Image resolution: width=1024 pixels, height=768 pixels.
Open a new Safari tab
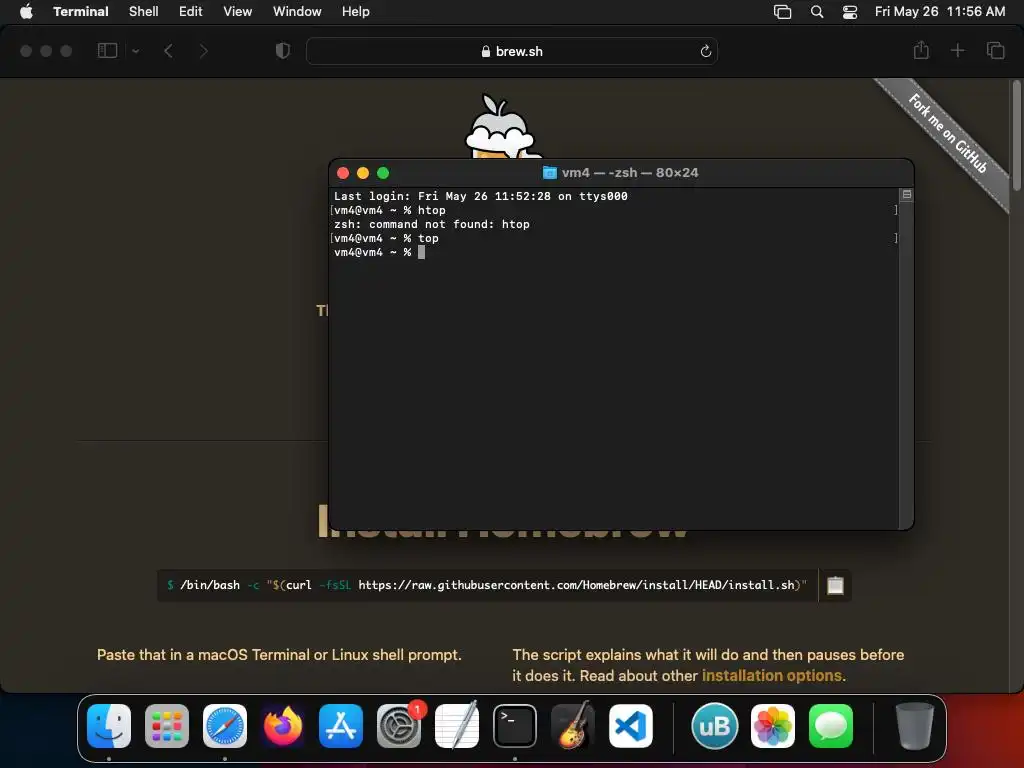click(957, 50)
